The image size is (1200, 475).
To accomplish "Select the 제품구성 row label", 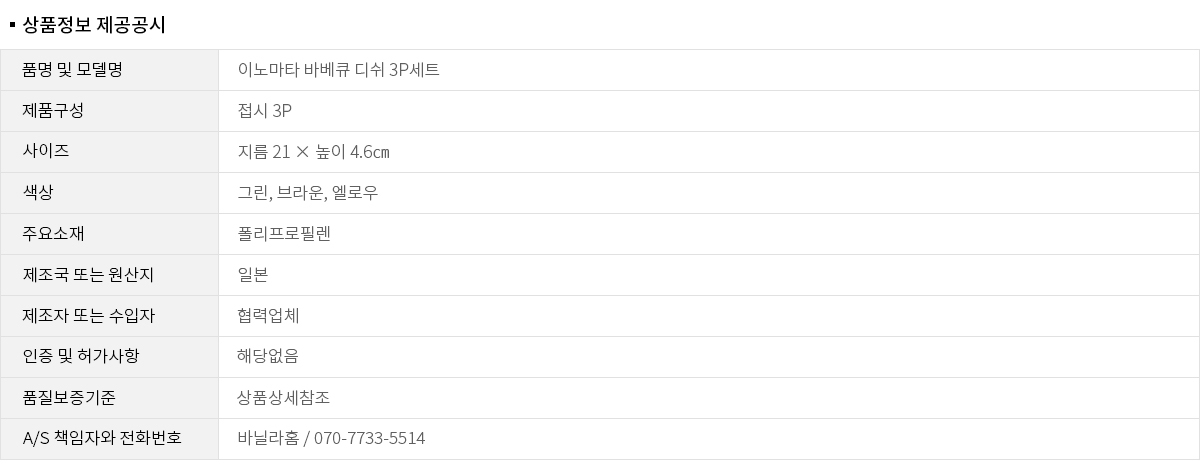I will [x=53, y=111].
